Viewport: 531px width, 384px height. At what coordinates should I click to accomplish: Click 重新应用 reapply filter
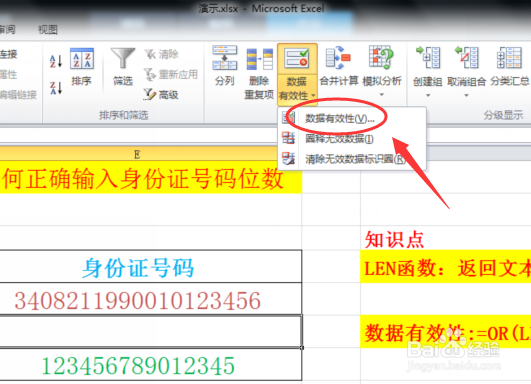click(x=171, y=74)
